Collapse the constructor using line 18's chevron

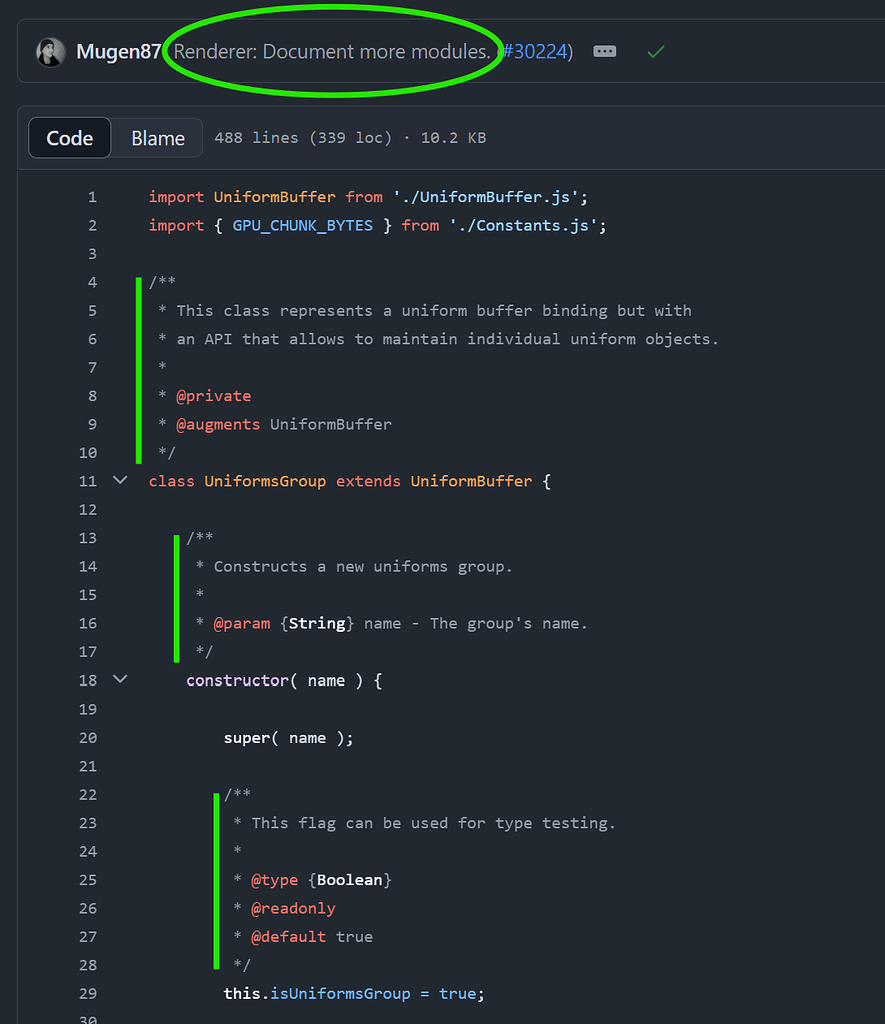click(x=120, y=680)
